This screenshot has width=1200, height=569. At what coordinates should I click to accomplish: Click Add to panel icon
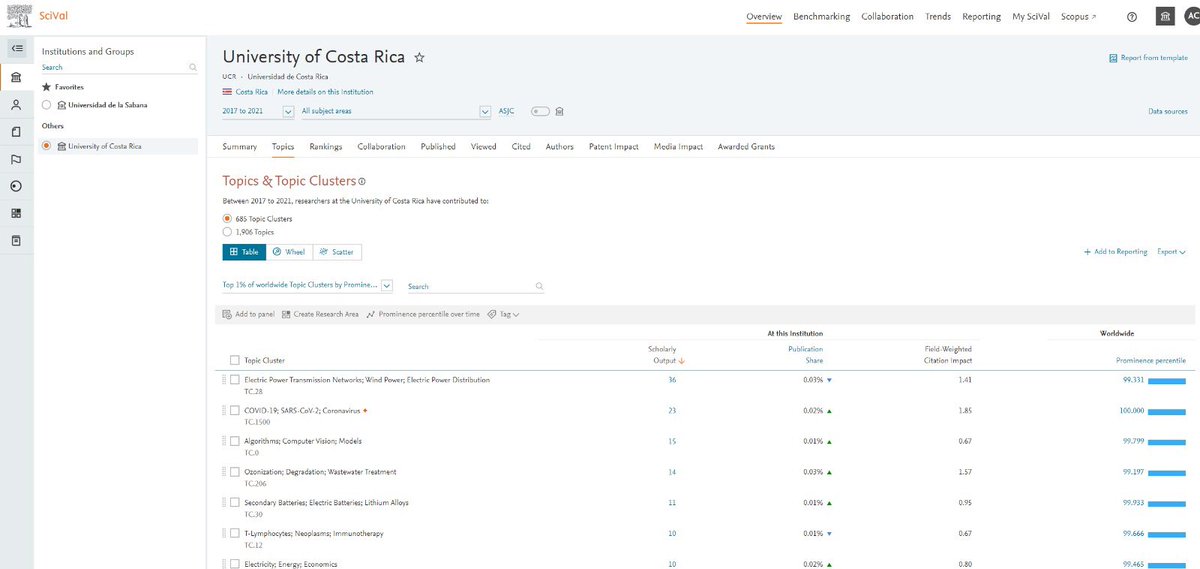(227, 314)
